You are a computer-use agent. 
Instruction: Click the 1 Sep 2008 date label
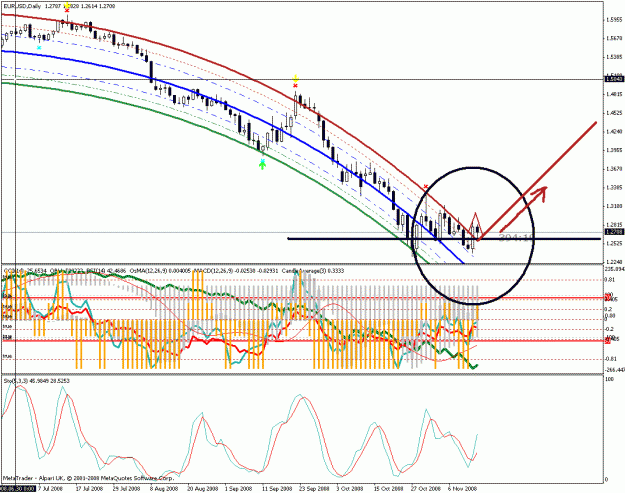click(x=238, y=489)
